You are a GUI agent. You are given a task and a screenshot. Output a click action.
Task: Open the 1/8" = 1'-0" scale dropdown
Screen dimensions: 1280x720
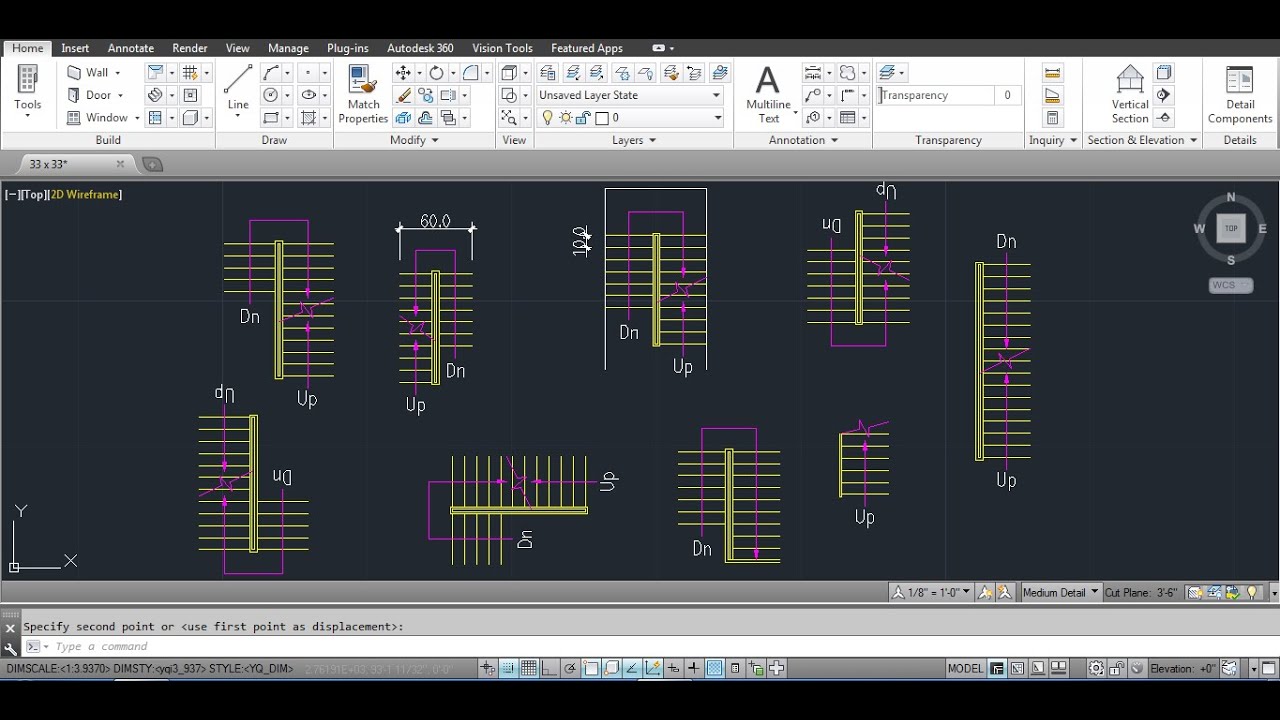coord(933,592)
